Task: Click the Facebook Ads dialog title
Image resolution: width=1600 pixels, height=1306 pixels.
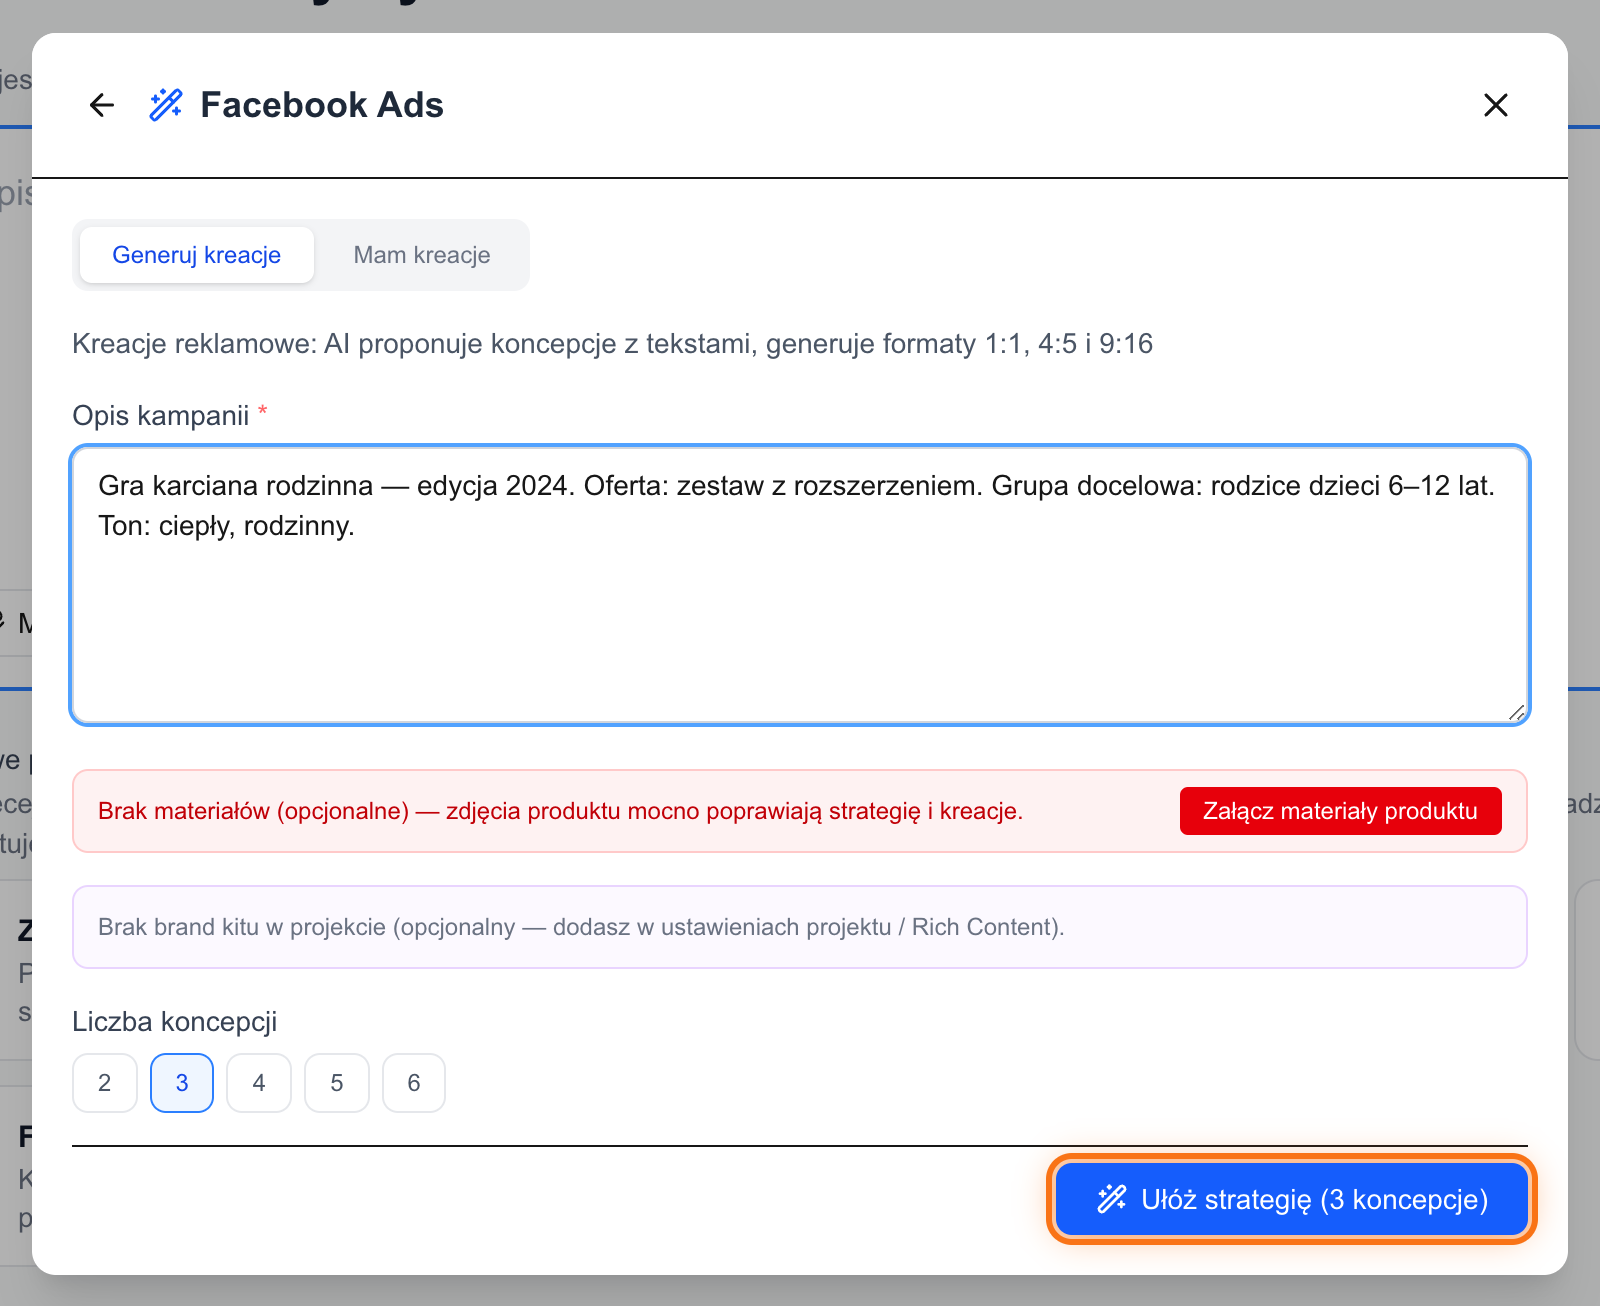Action: pos(322,105)
